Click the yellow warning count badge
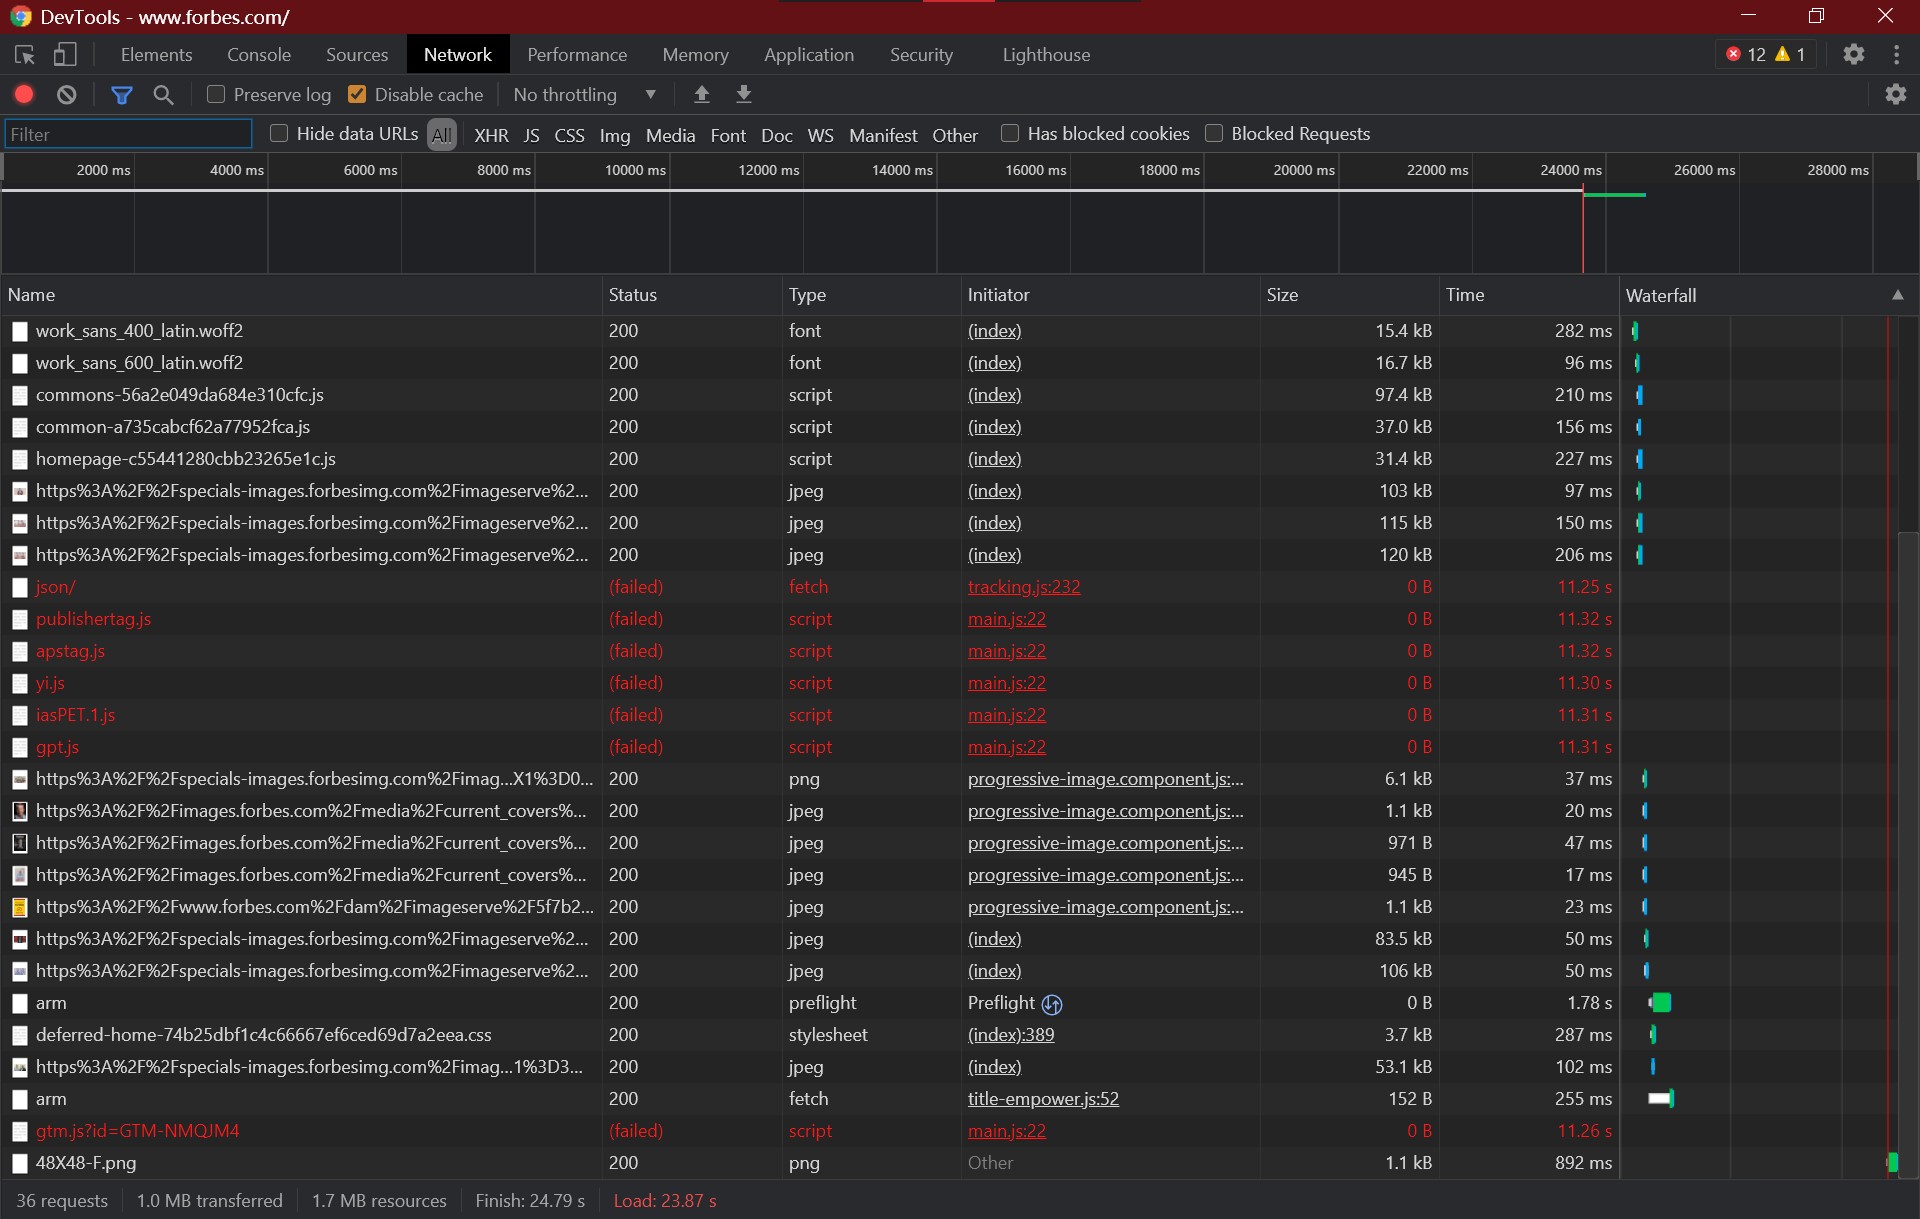This screenshot has width=1920, height=1219. click(1790, 54)
